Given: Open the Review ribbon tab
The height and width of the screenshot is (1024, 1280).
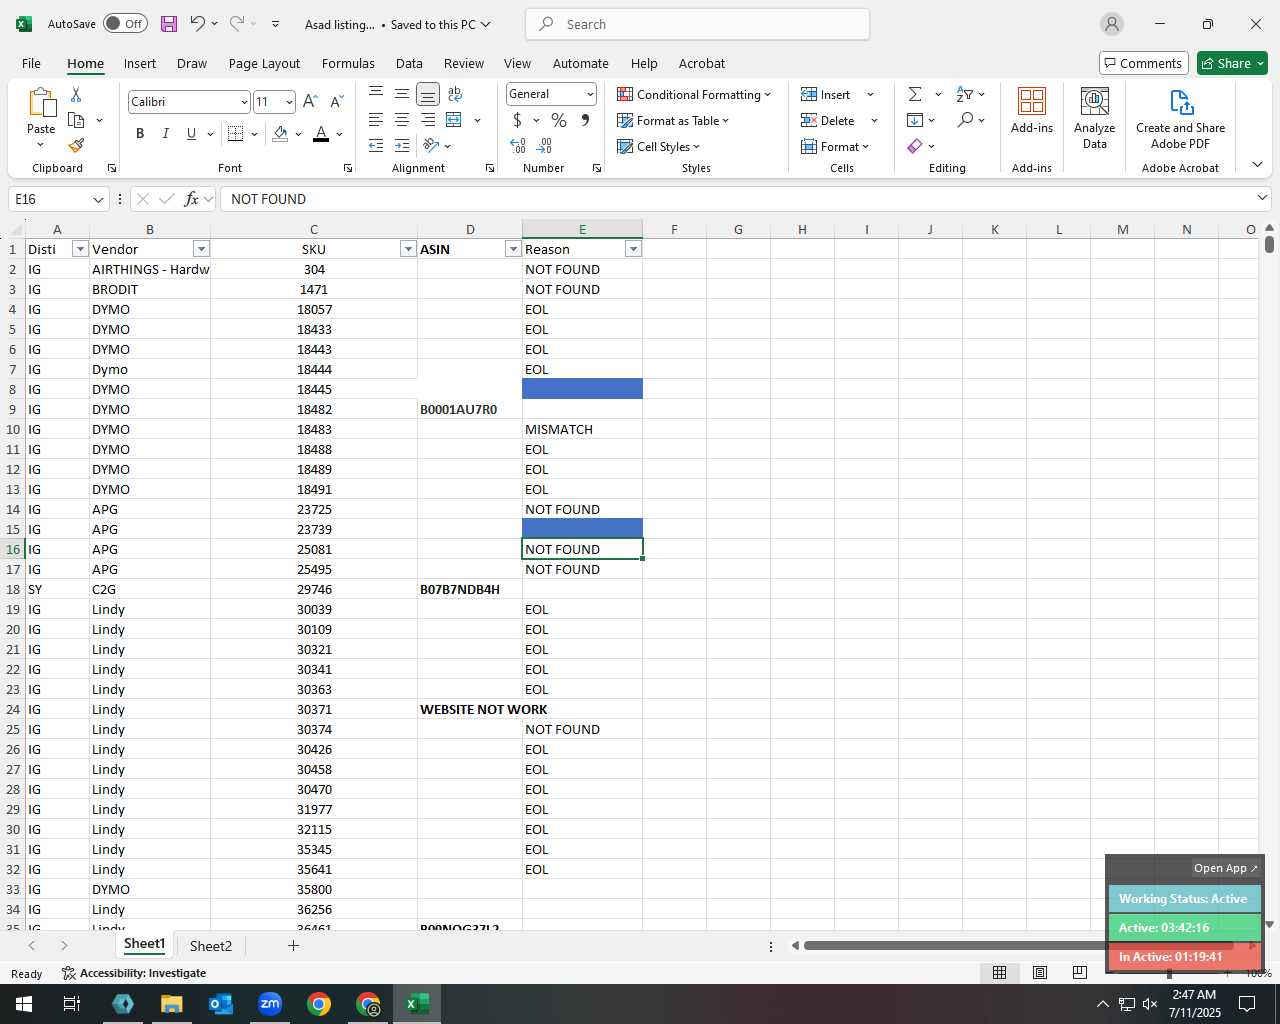Looking at the screenshot, I should [464, 63].
